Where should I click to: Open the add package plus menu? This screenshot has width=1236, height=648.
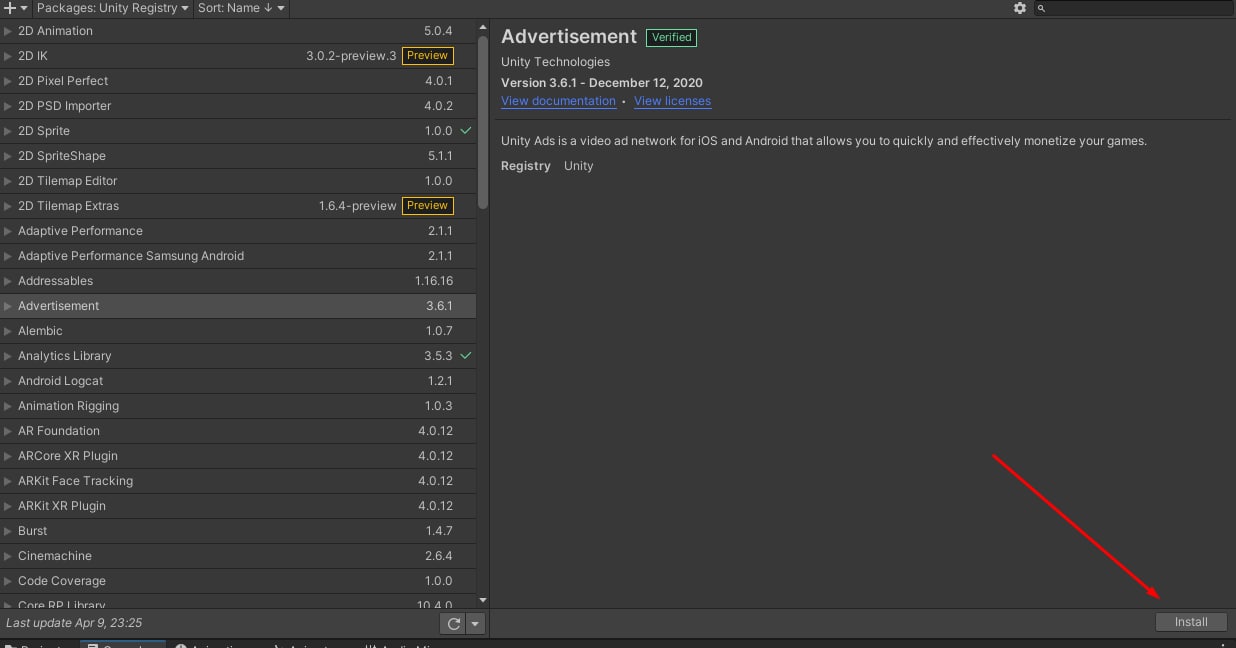(15, 8)
